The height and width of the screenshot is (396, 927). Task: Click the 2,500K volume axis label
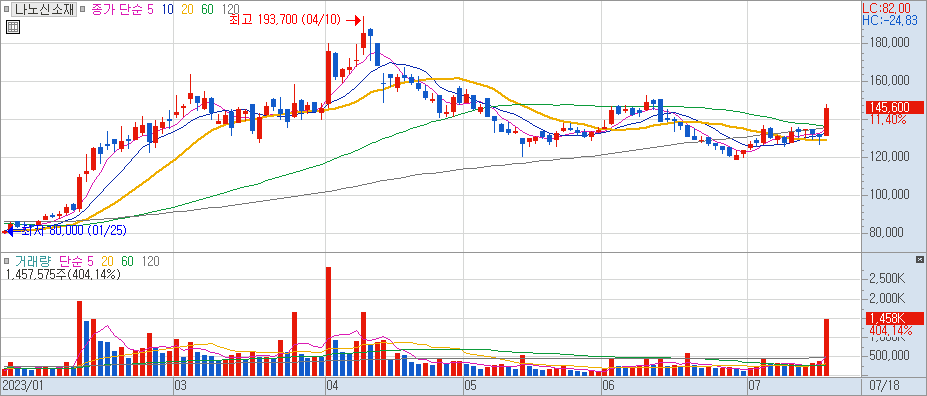[x=887, y=279]
